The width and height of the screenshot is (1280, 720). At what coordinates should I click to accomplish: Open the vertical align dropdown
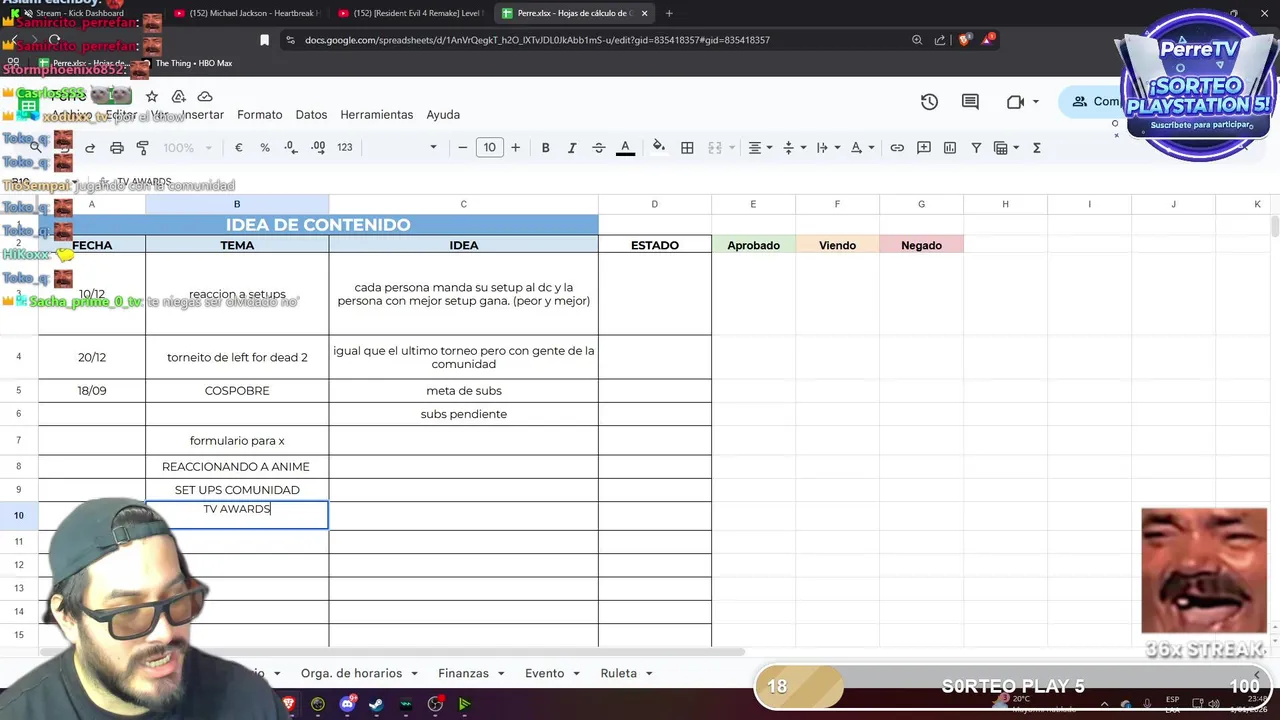coord(793,147)
